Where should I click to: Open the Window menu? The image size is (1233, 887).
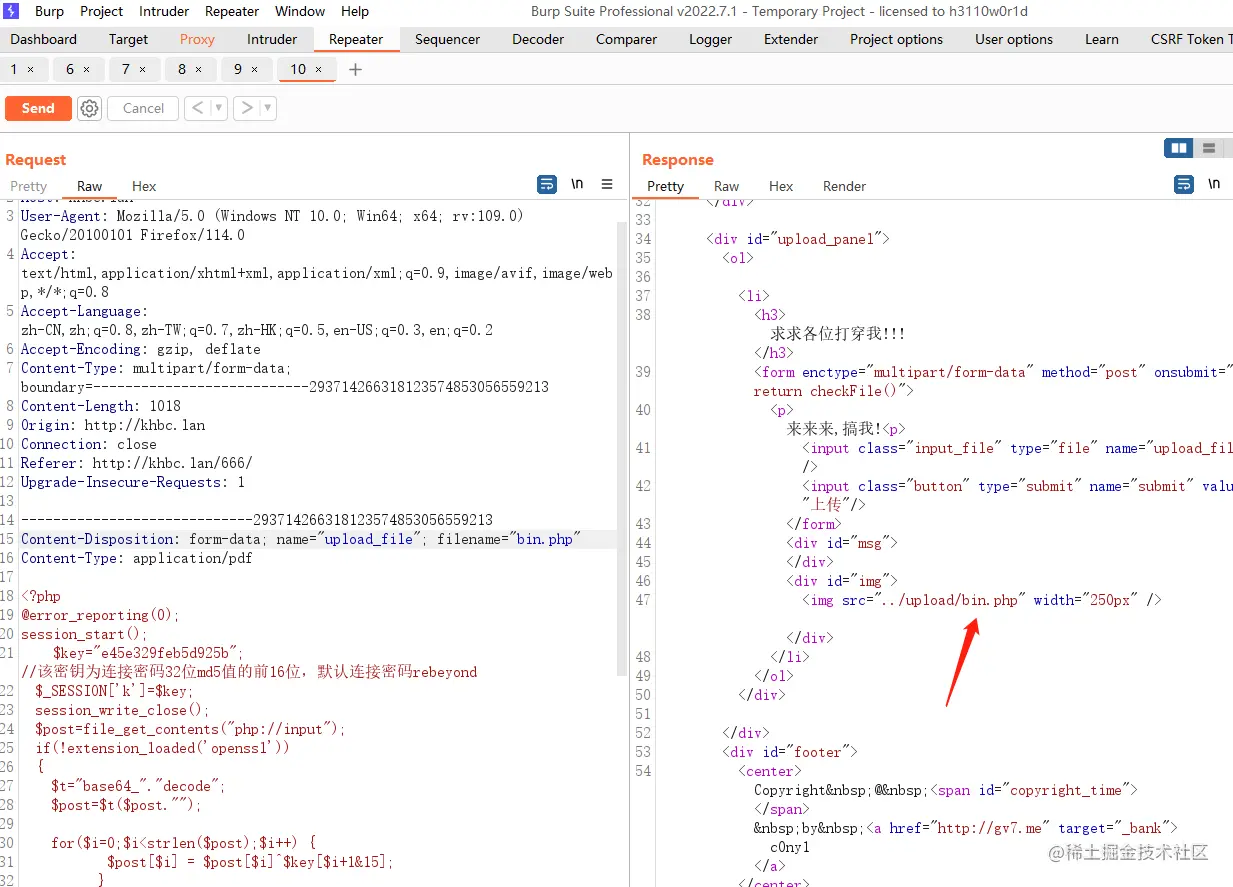300,11
